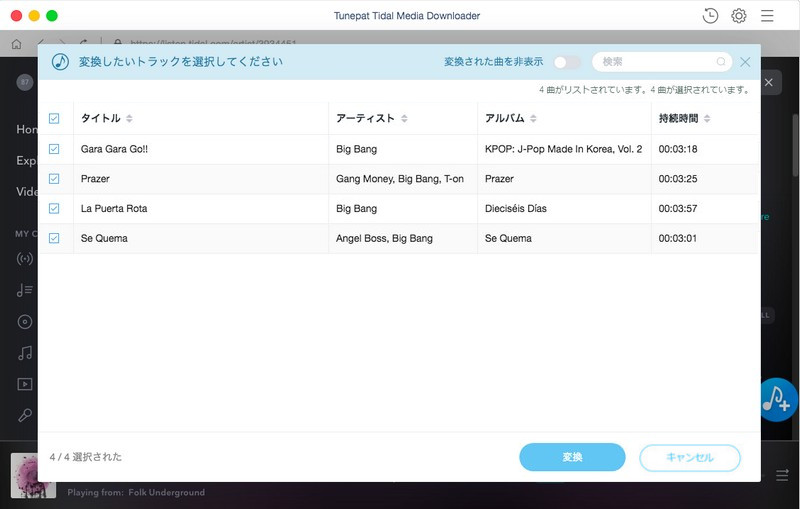Sort by アルバム column arrows
The image size is (800, 509).
click(533, 118)
